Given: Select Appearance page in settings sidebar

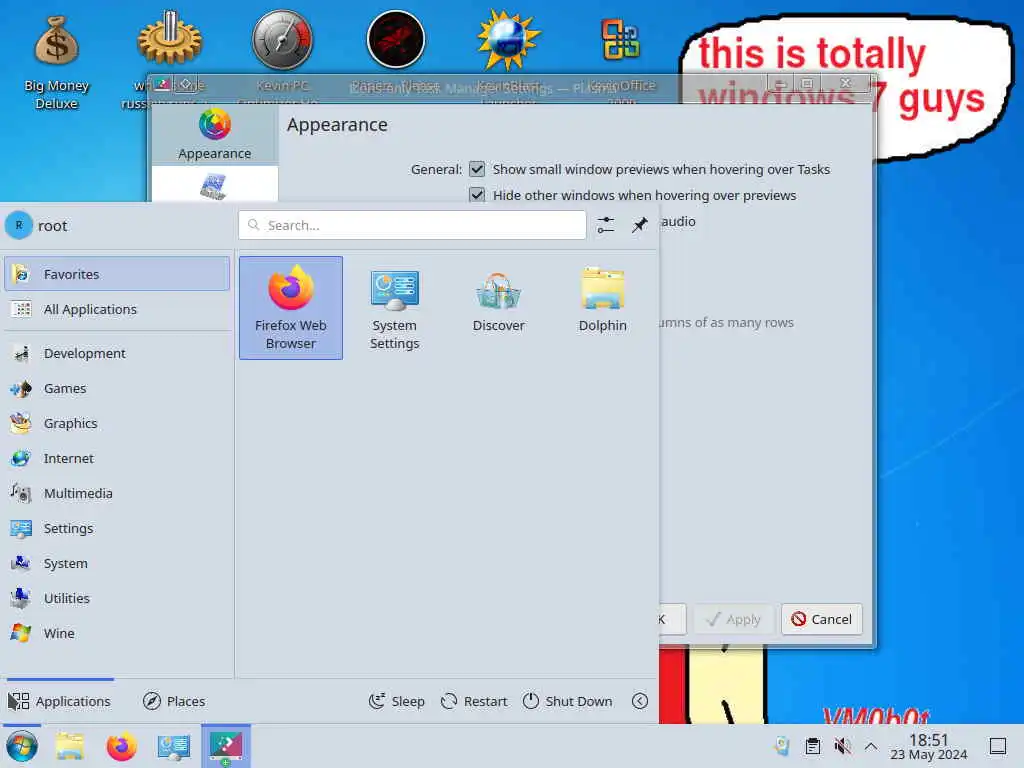Looking at the screenshot, I should tap(215, 135).
